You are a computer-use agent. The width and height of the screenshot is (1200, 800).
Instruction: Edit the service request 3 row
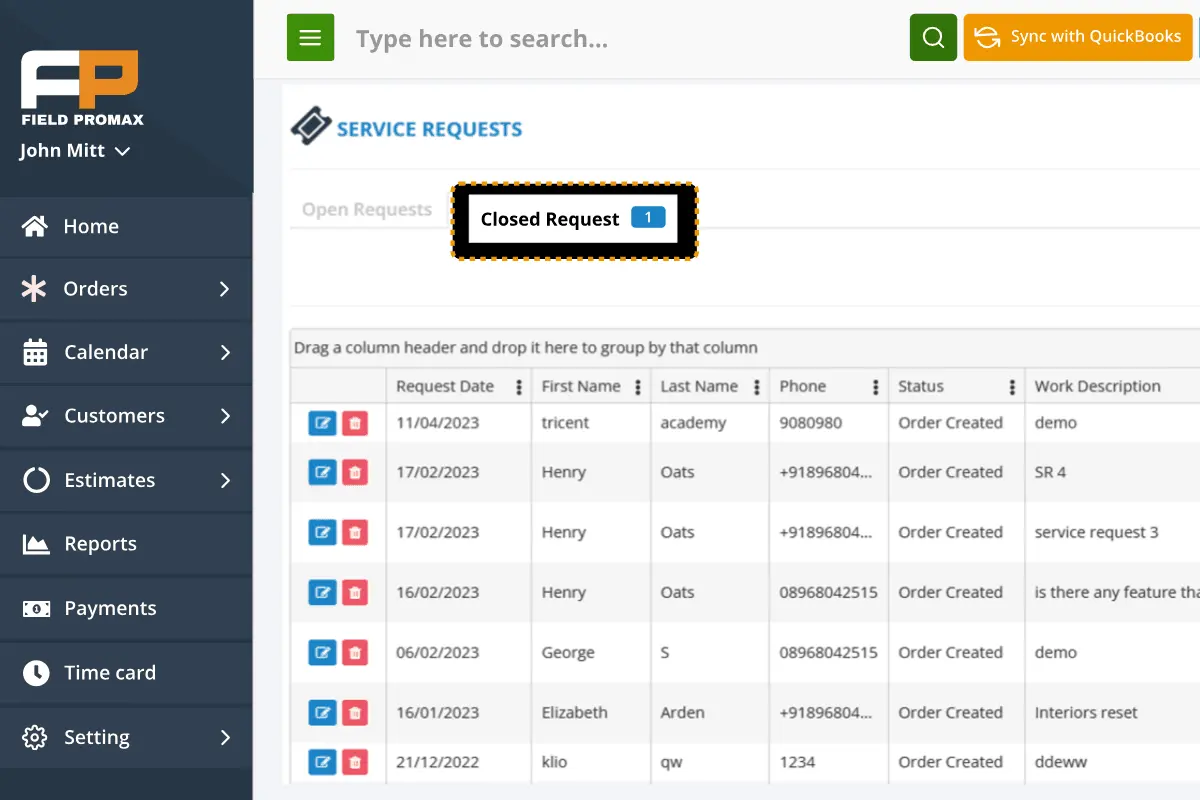click(322, 532)
